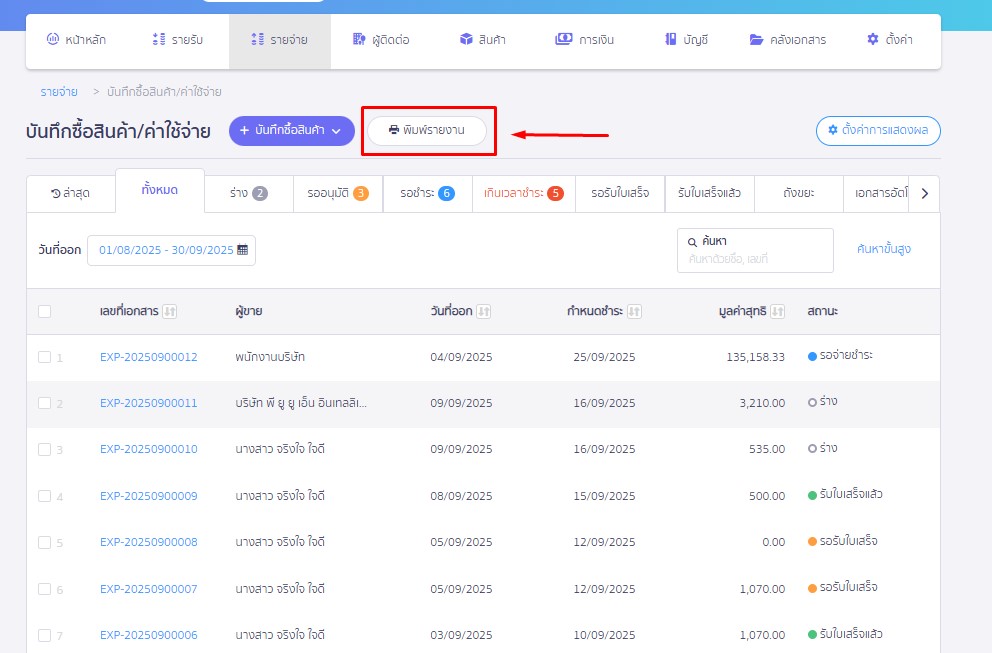The image size is (992, 653).
Task: Switch to the เกินเวลาชำระ tab
Action: (x=524, y=194)
